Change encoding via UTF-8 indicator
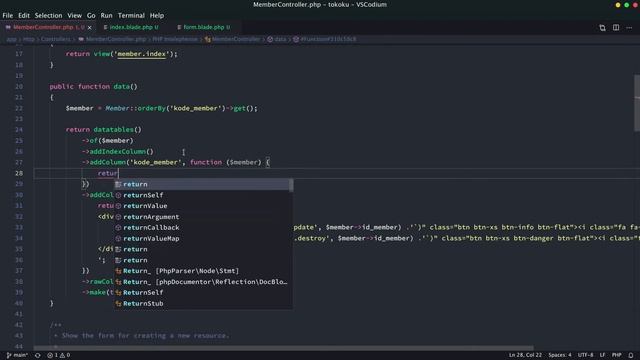 tap(585, 355)
